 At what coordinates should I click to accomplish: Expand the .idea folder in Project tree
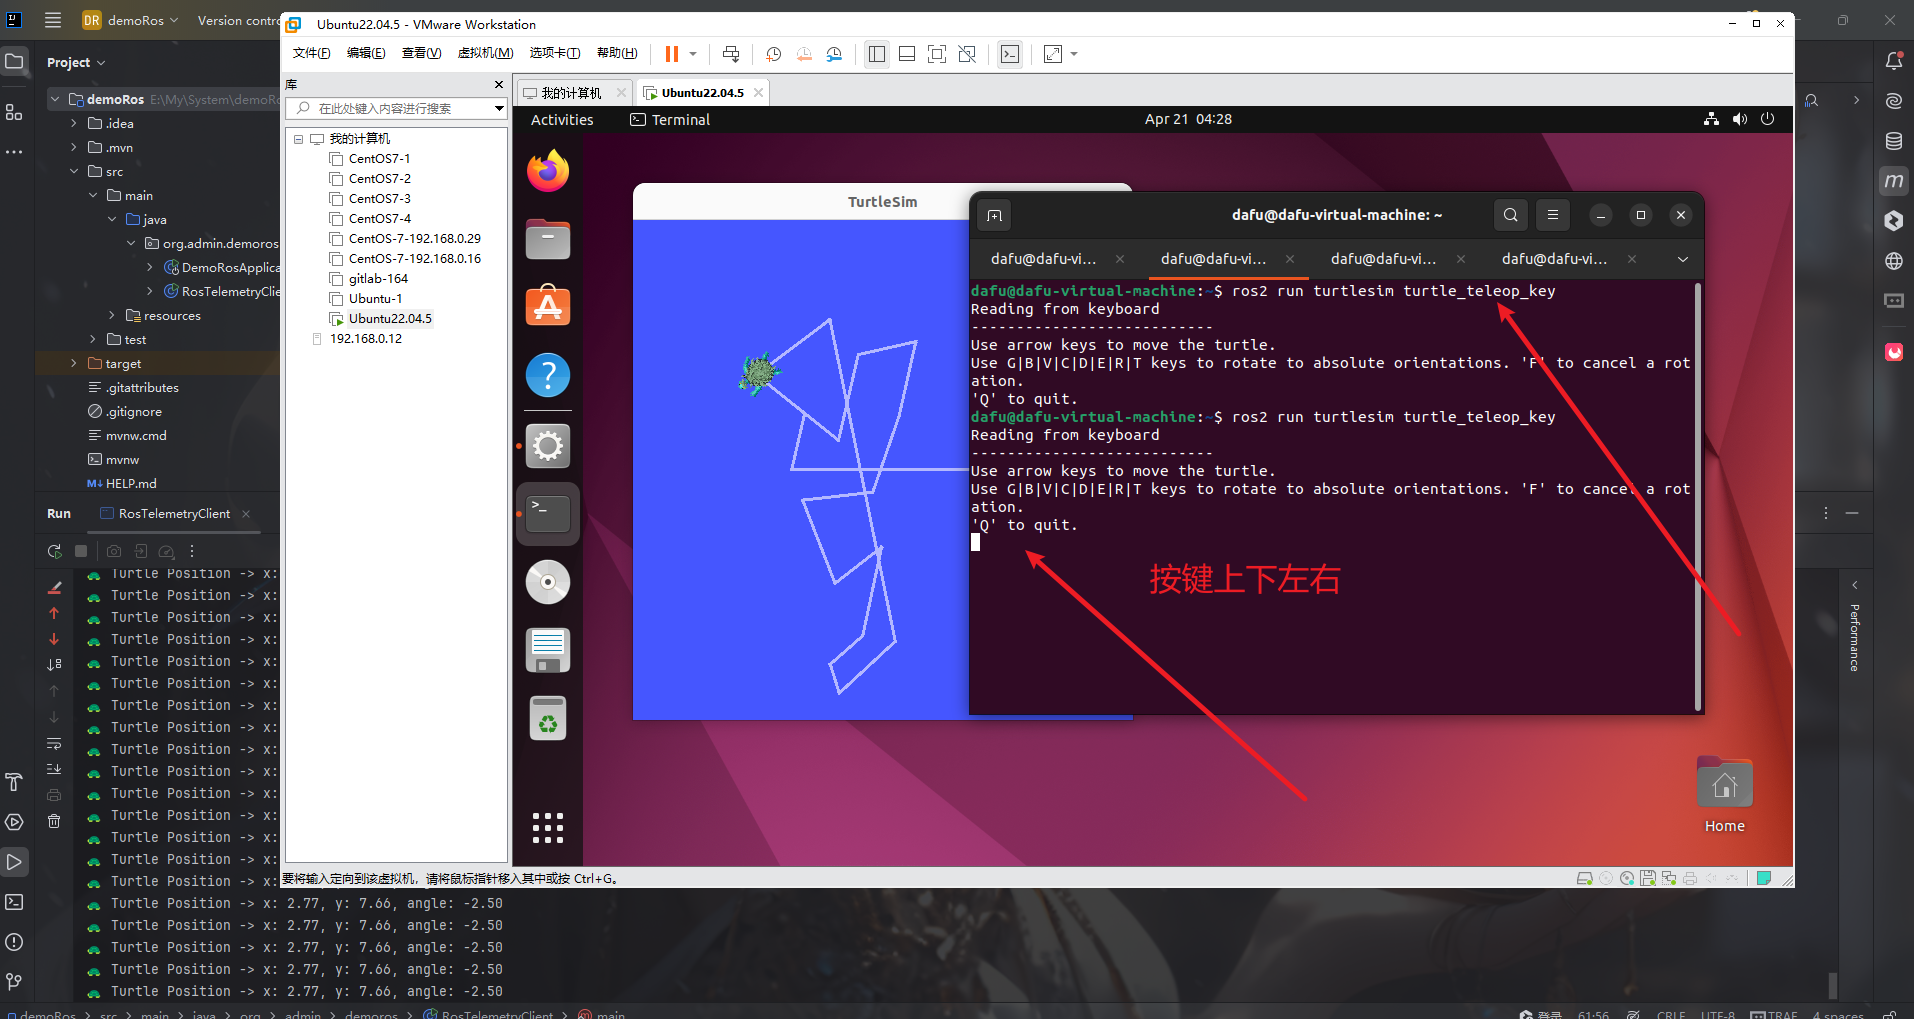tap(73, 124)
